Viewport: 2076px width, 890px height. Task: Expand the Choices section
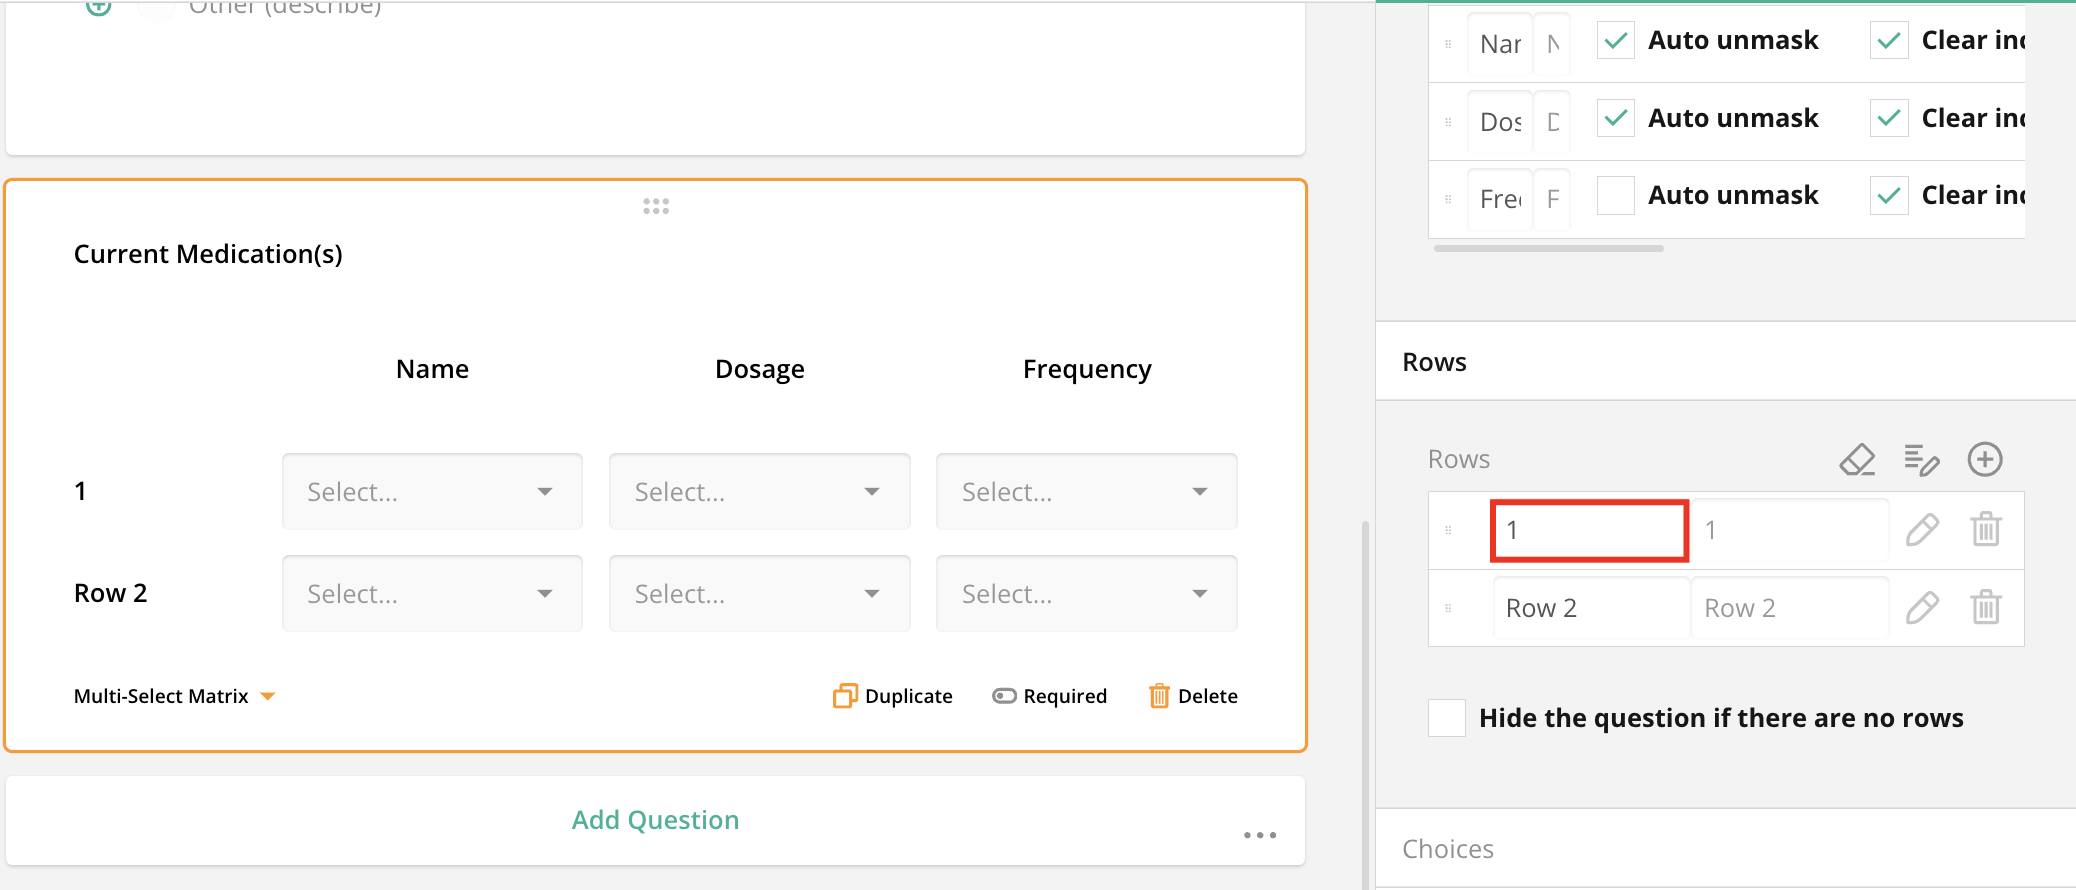(x=1448, y=849)
